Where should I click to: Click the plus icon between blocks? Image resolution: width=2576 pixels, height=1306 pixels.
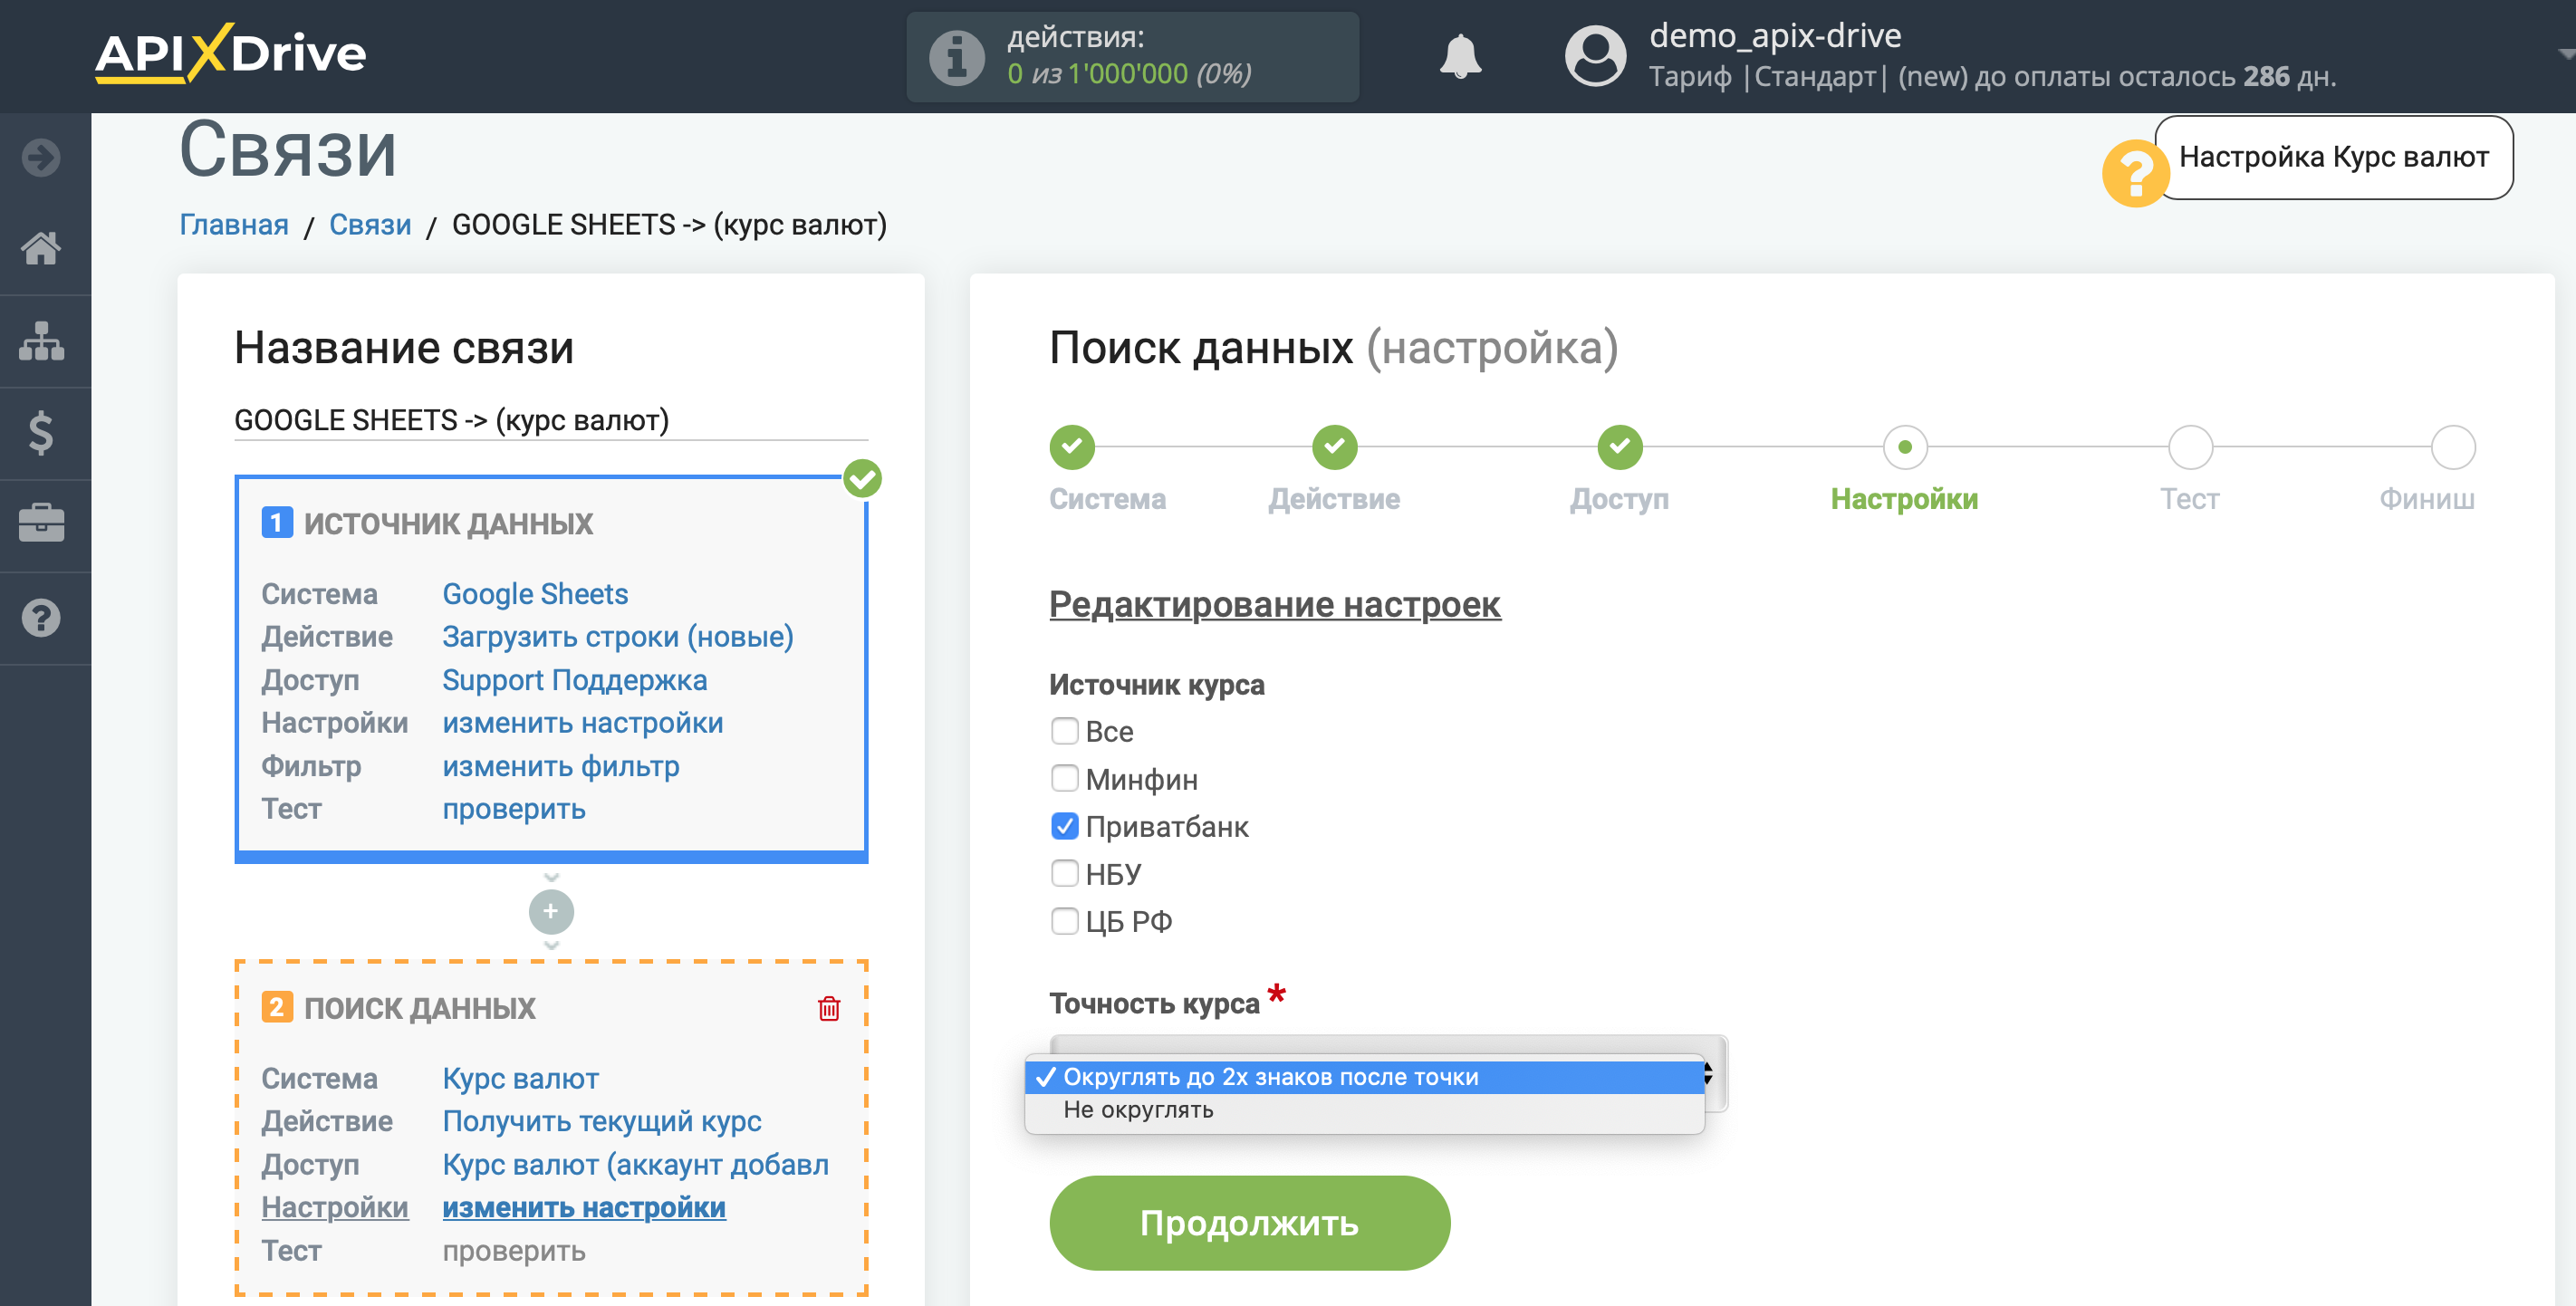coord(551,911)
